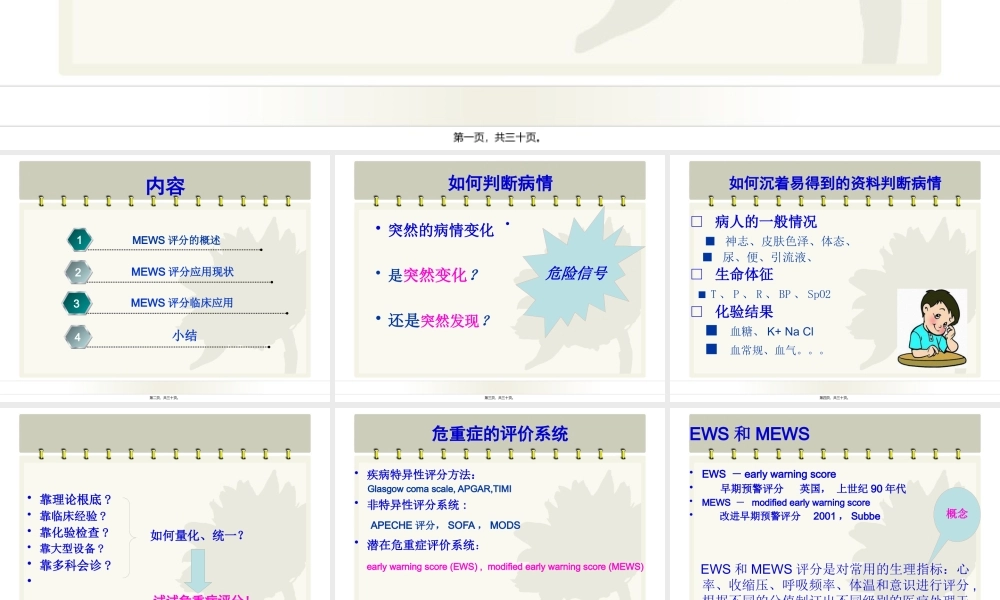Select the MEWS 评分临床应用 entry
This screenshot has width=1000, height=600.
click(x=182, y=303)
